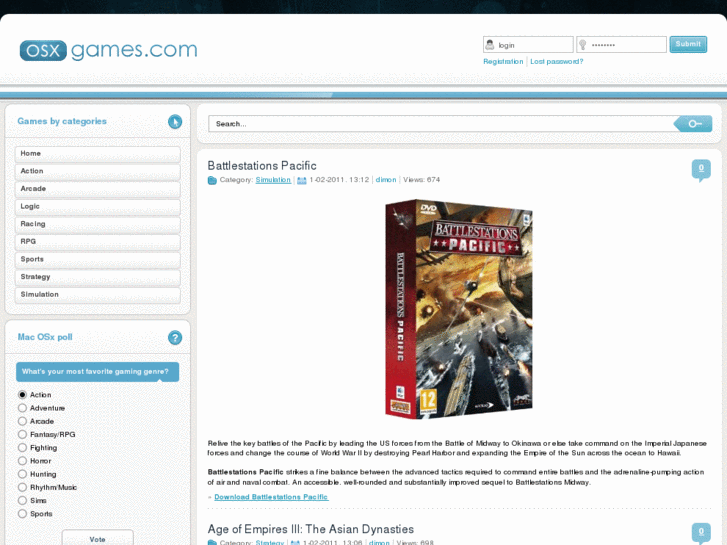Click the Views: 674 text
This screenshot has height=545, width=727.
(x=421, y=180)
